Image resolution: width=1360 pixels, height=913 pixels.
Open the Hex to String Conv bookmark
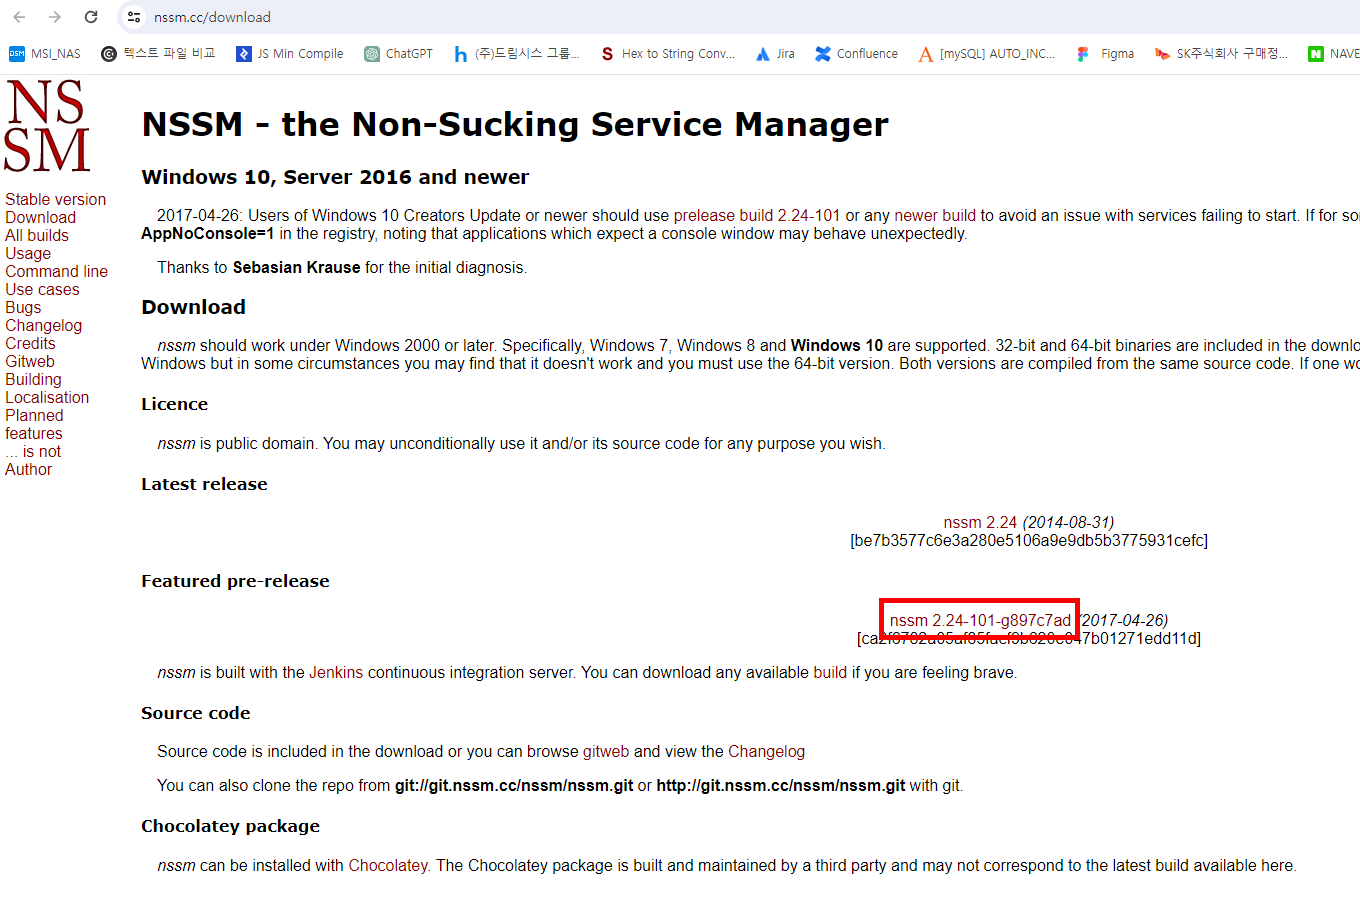pyautogui.click(x=667, y=54)
